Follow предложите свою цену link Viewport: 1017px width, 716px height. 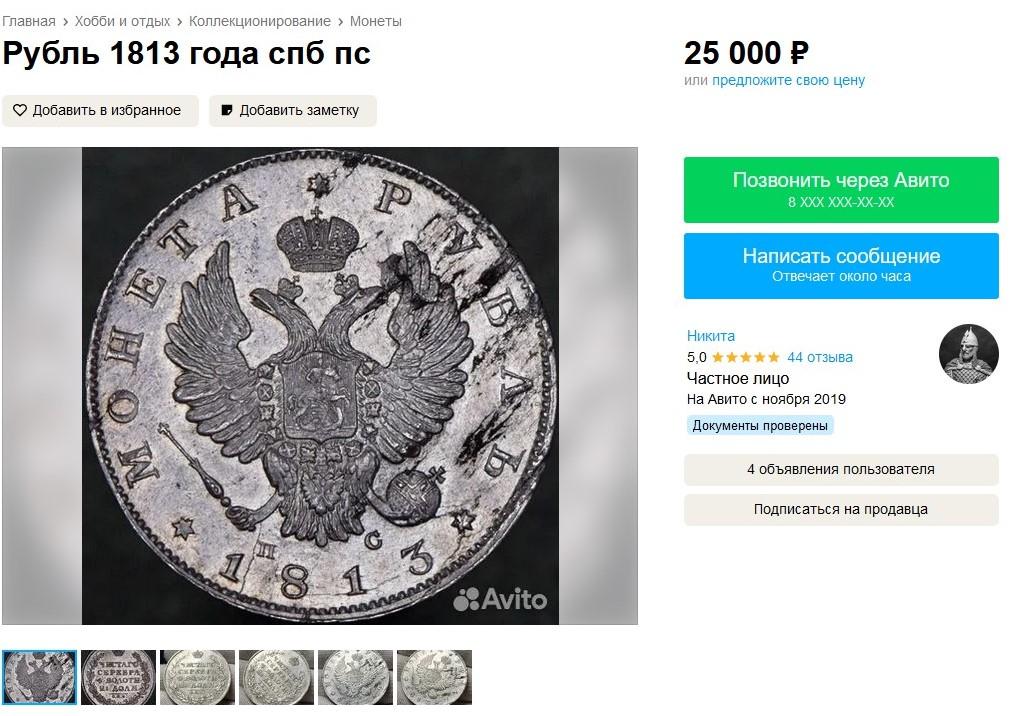point(788,80)
